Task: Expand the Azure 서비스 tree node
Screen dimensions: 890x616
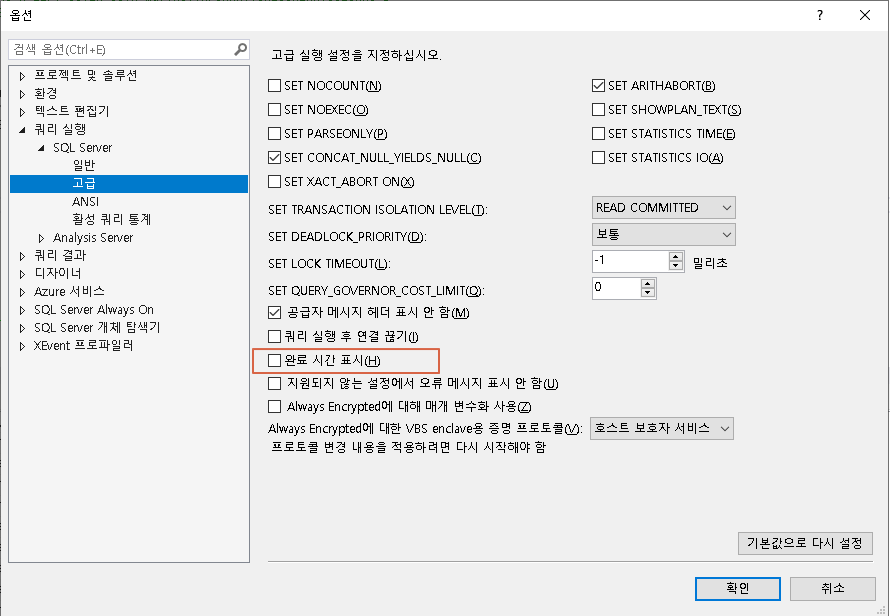Action: tap(23, 292)
